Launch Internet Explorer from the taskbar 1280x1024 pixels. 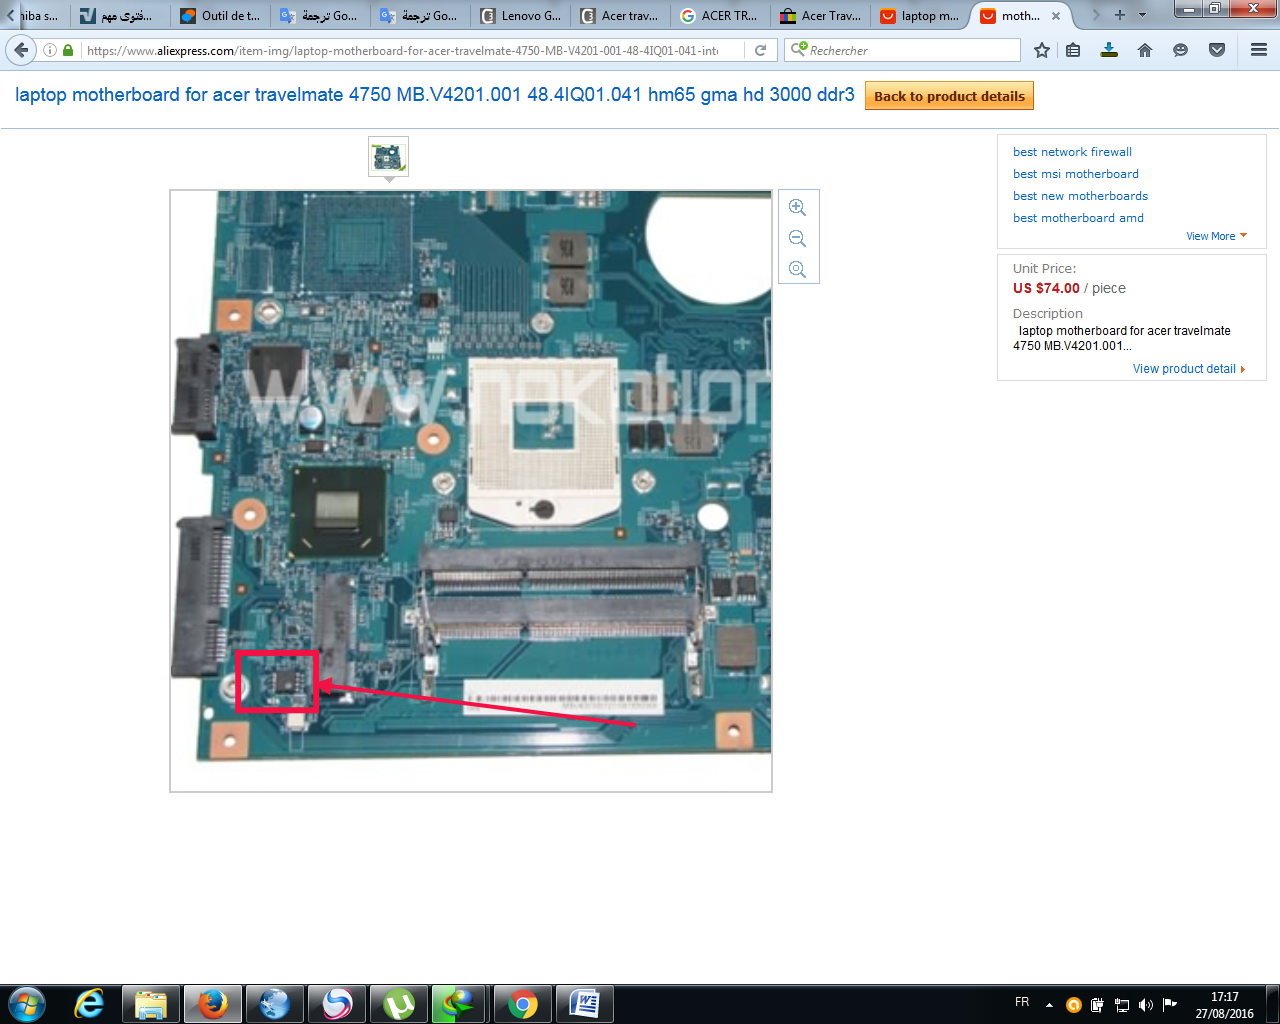[x=89, y=1004]
